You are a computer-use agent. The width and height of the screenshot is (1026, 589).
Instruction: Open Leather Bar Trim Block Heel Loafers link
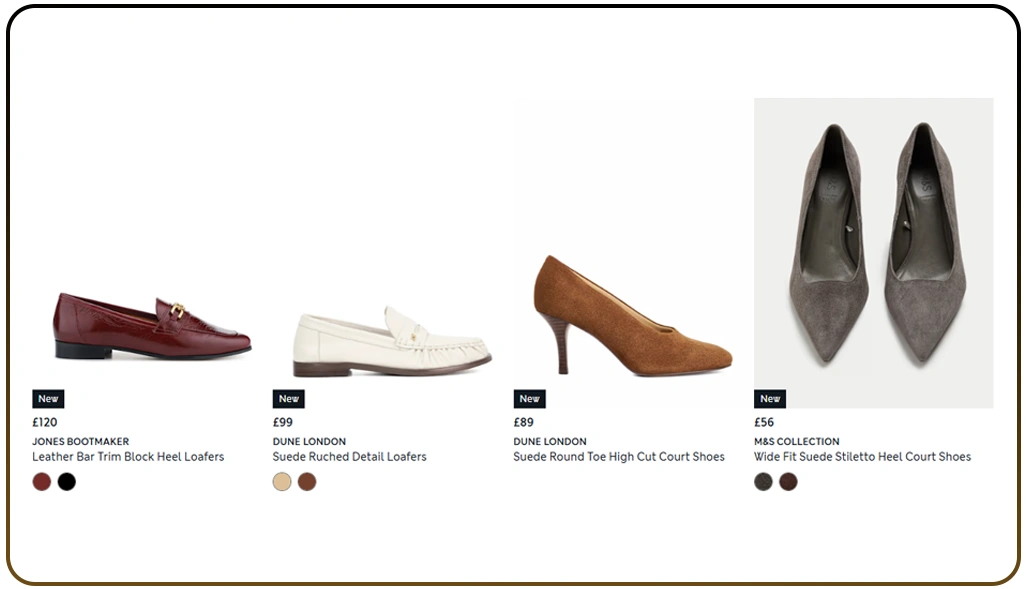tap(128, 457)
